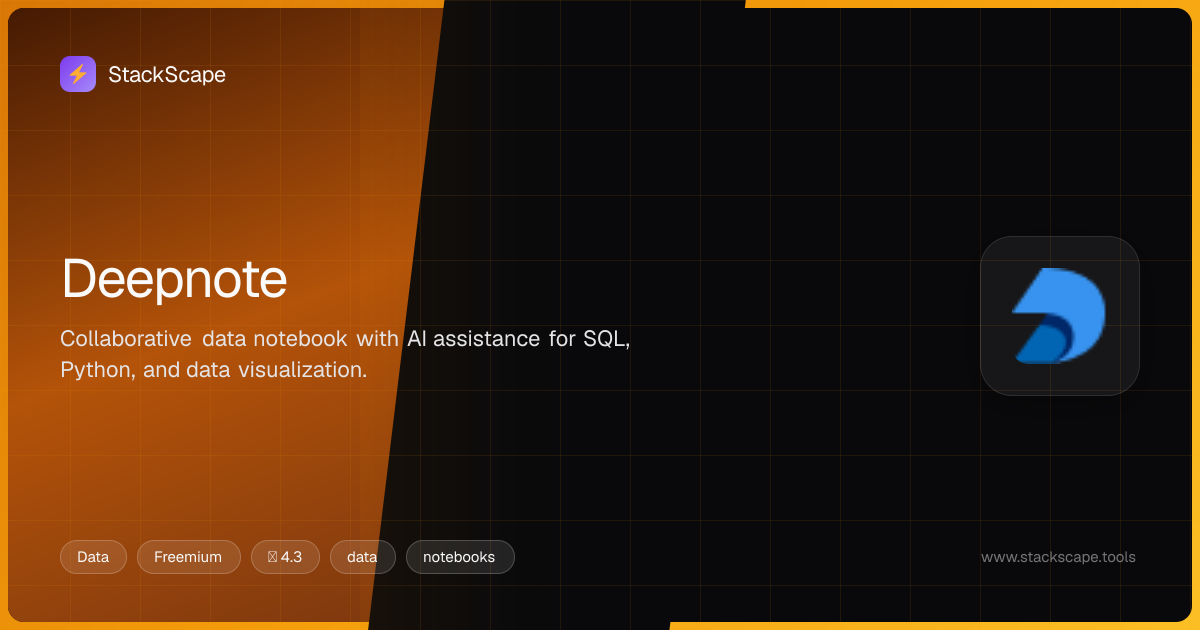Click the Data category tag
This screenshot has width=1200, height=630.
click(93, 557)
